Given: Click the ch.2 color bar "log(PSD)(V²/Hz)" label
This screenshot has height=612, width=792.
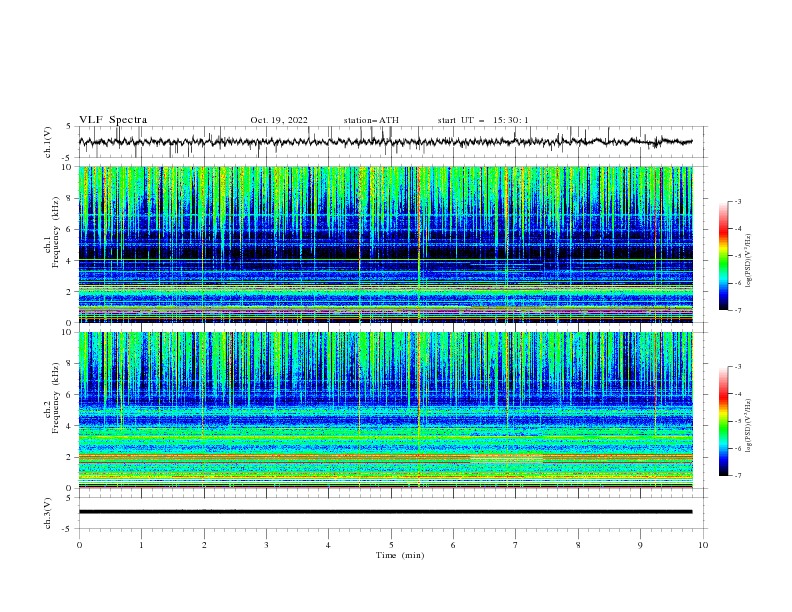Looking at the screenshot, I should tap(749, 426).
